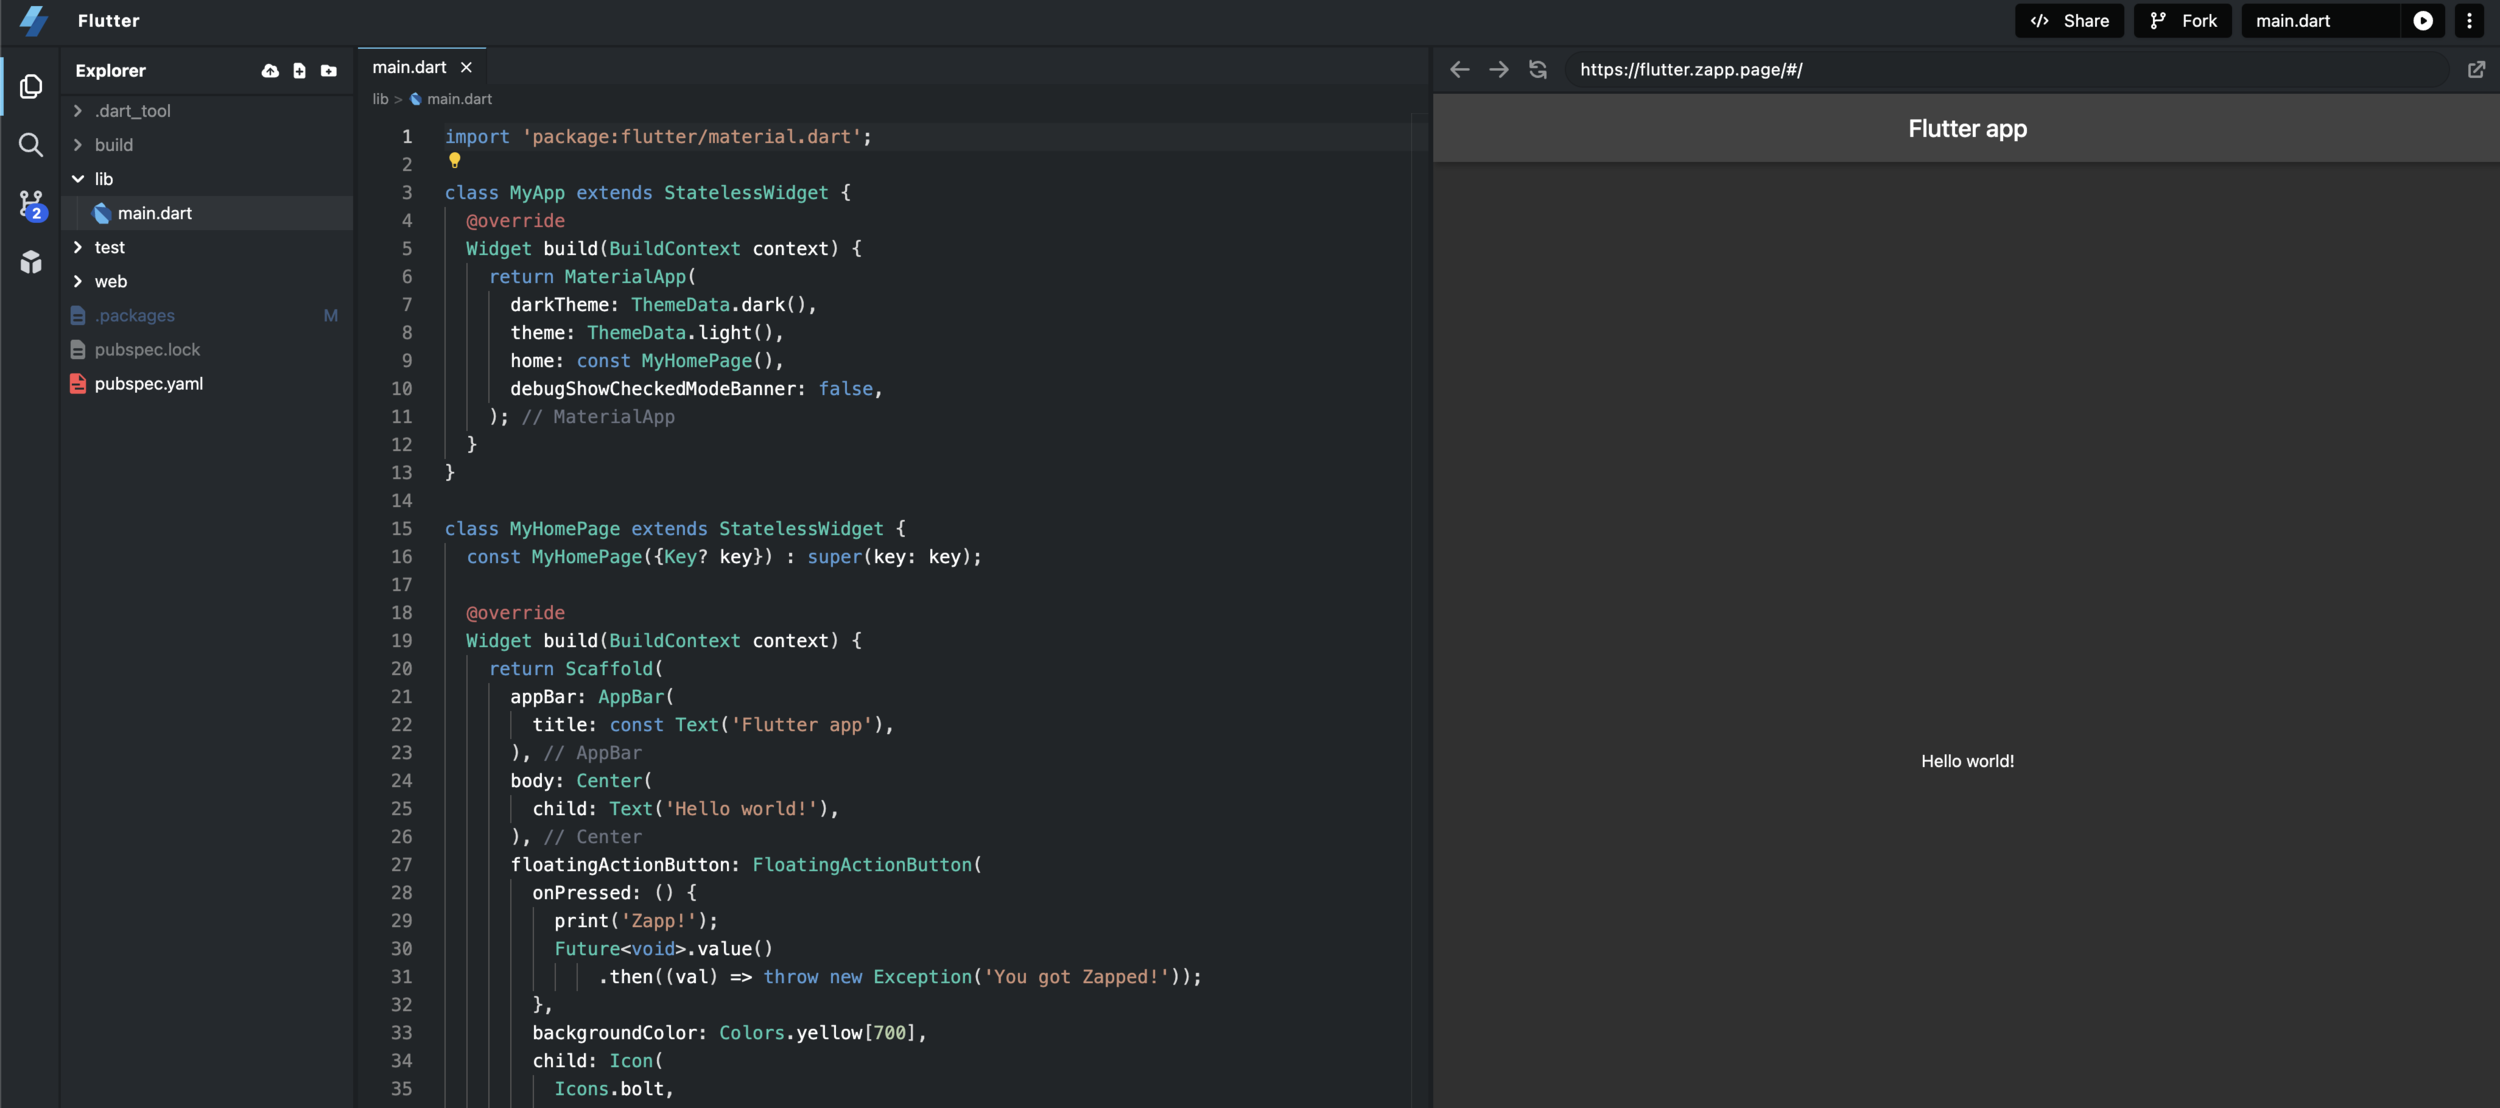Image resolution: width=2500 pixels, height=1108 pixels.
Task: Open the Source Control icon with badge
Action: click(31, 205)
